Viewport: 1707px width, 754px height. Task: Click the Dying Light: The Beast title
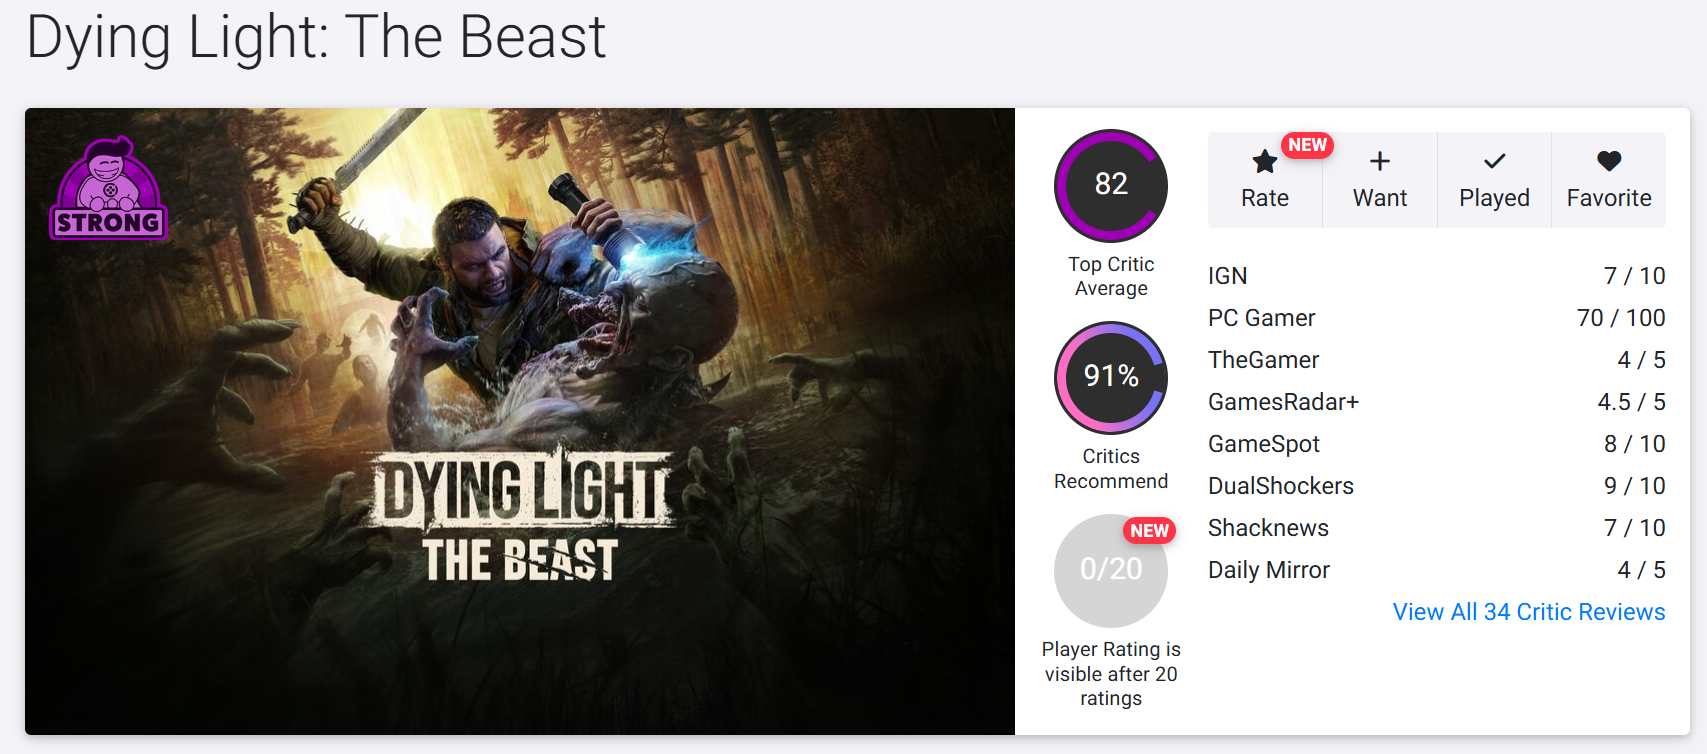316,38
